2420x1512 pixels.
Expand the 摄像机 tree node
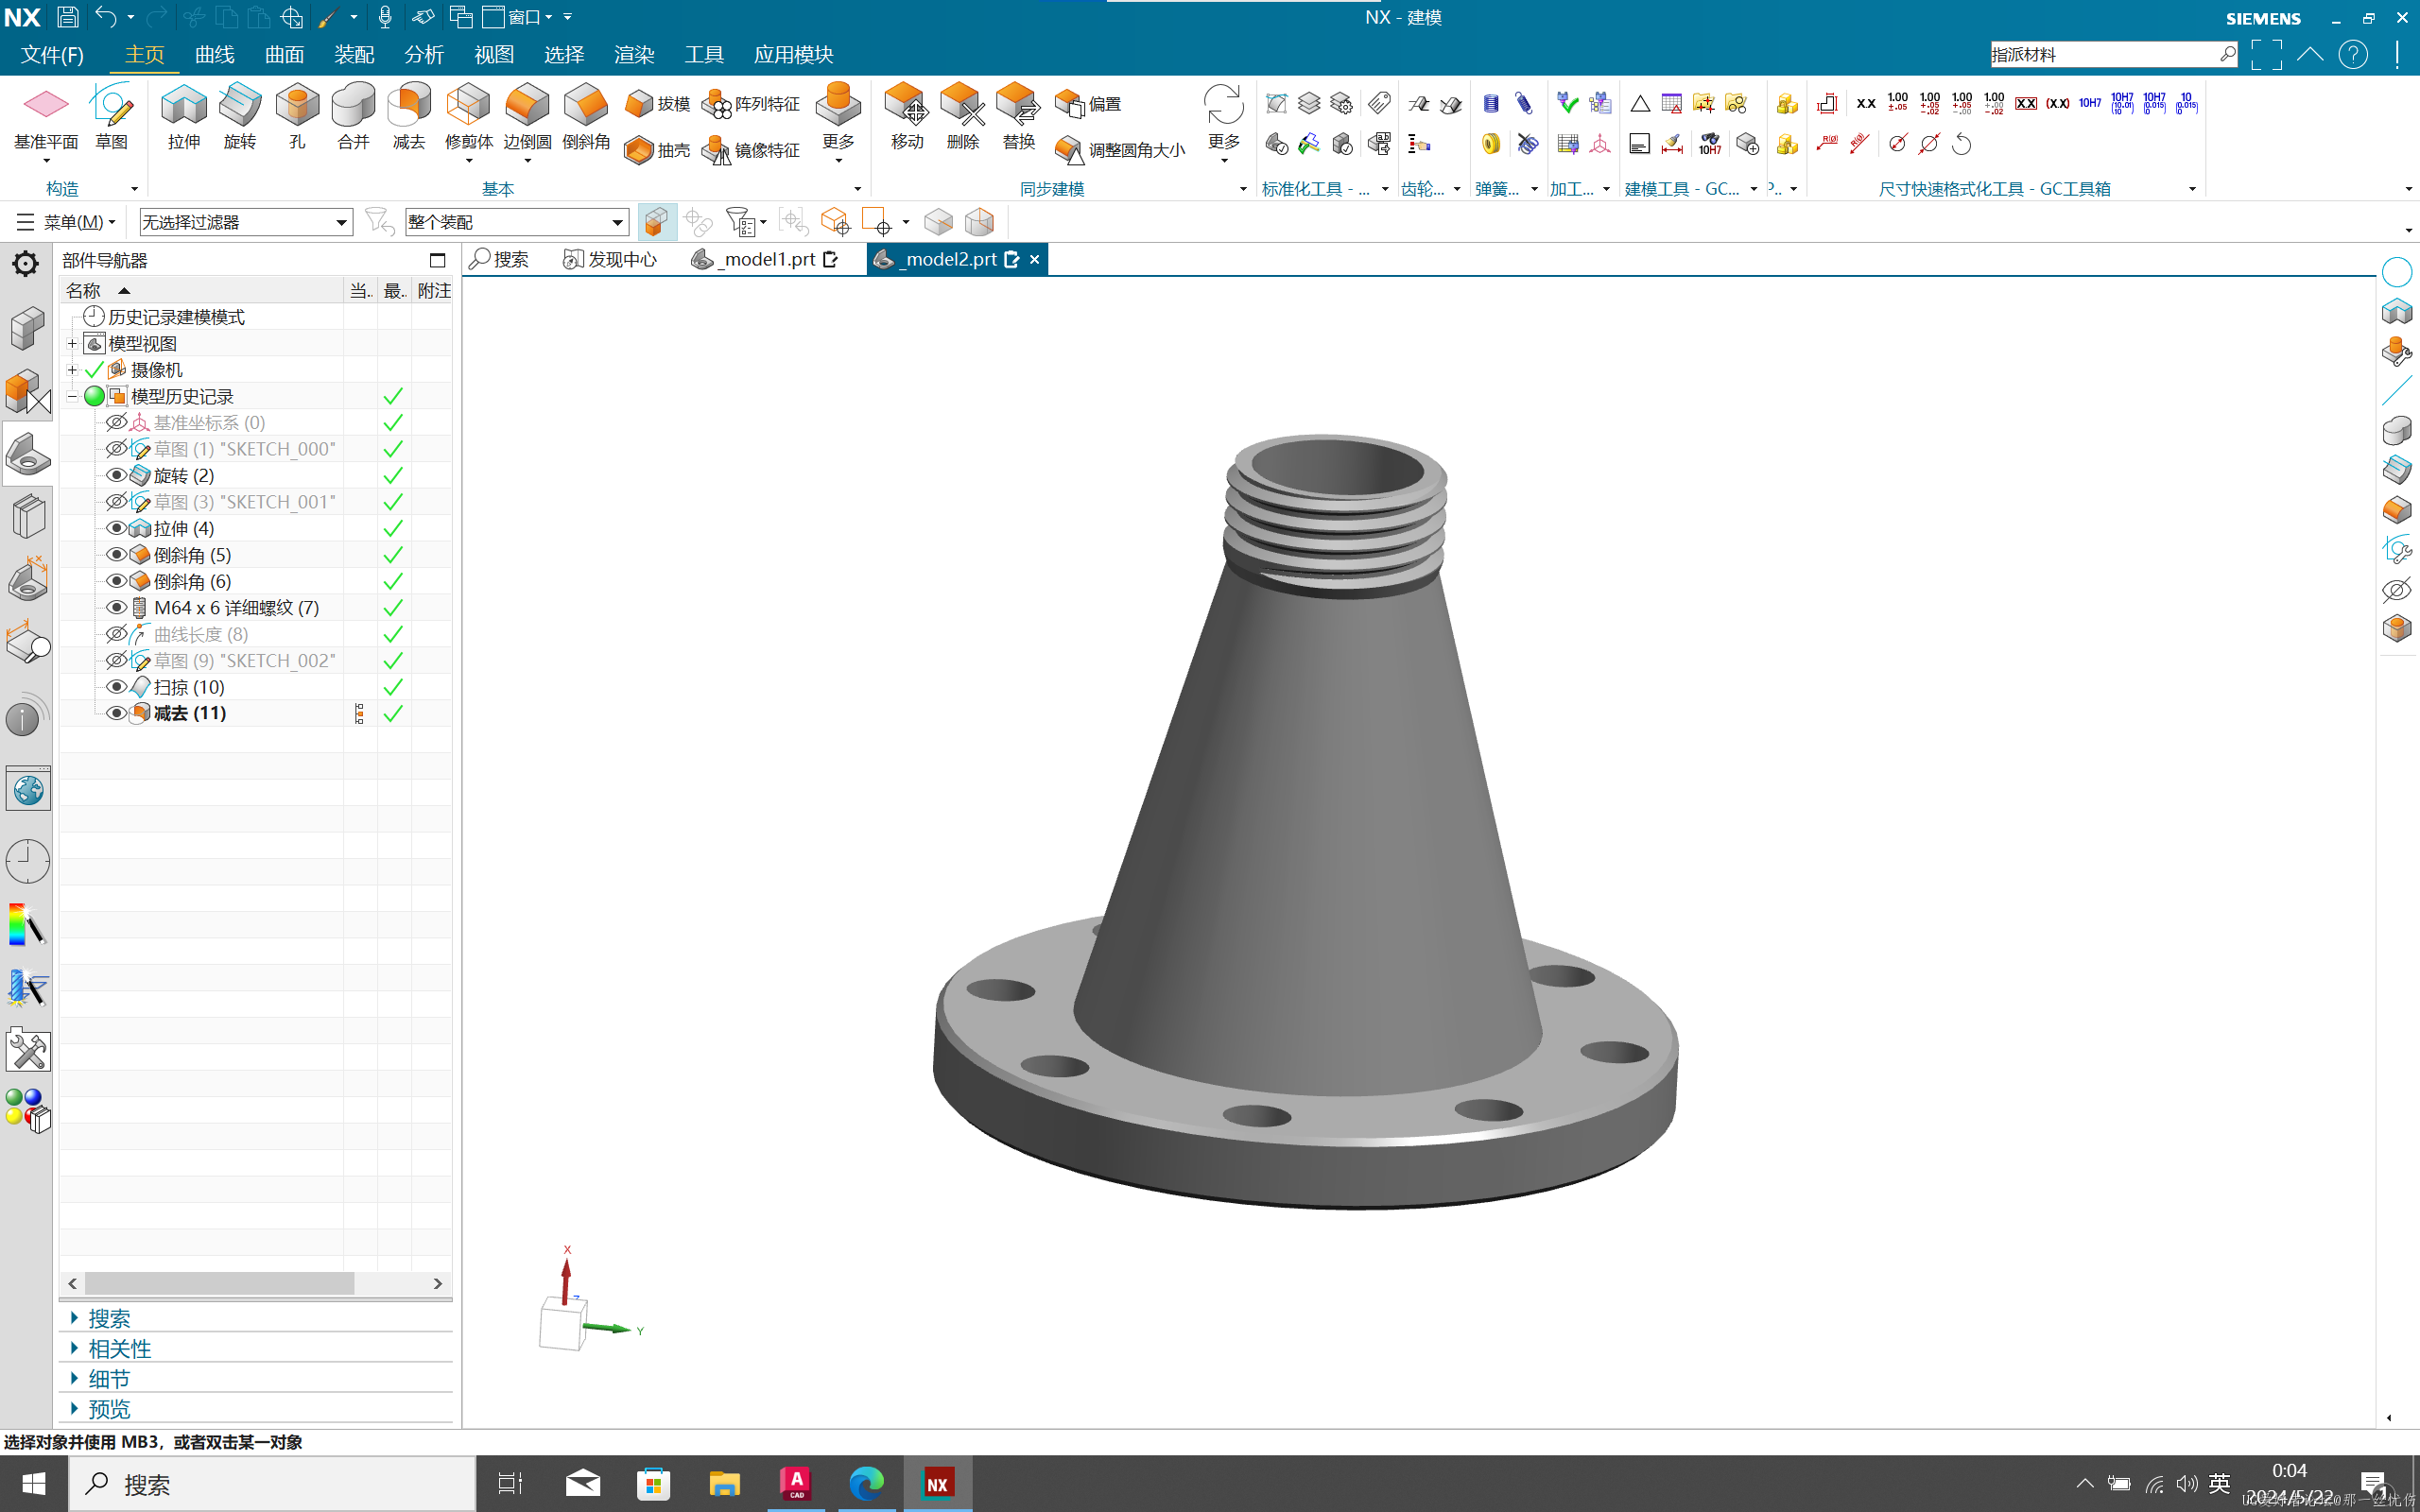pos(72,370)
